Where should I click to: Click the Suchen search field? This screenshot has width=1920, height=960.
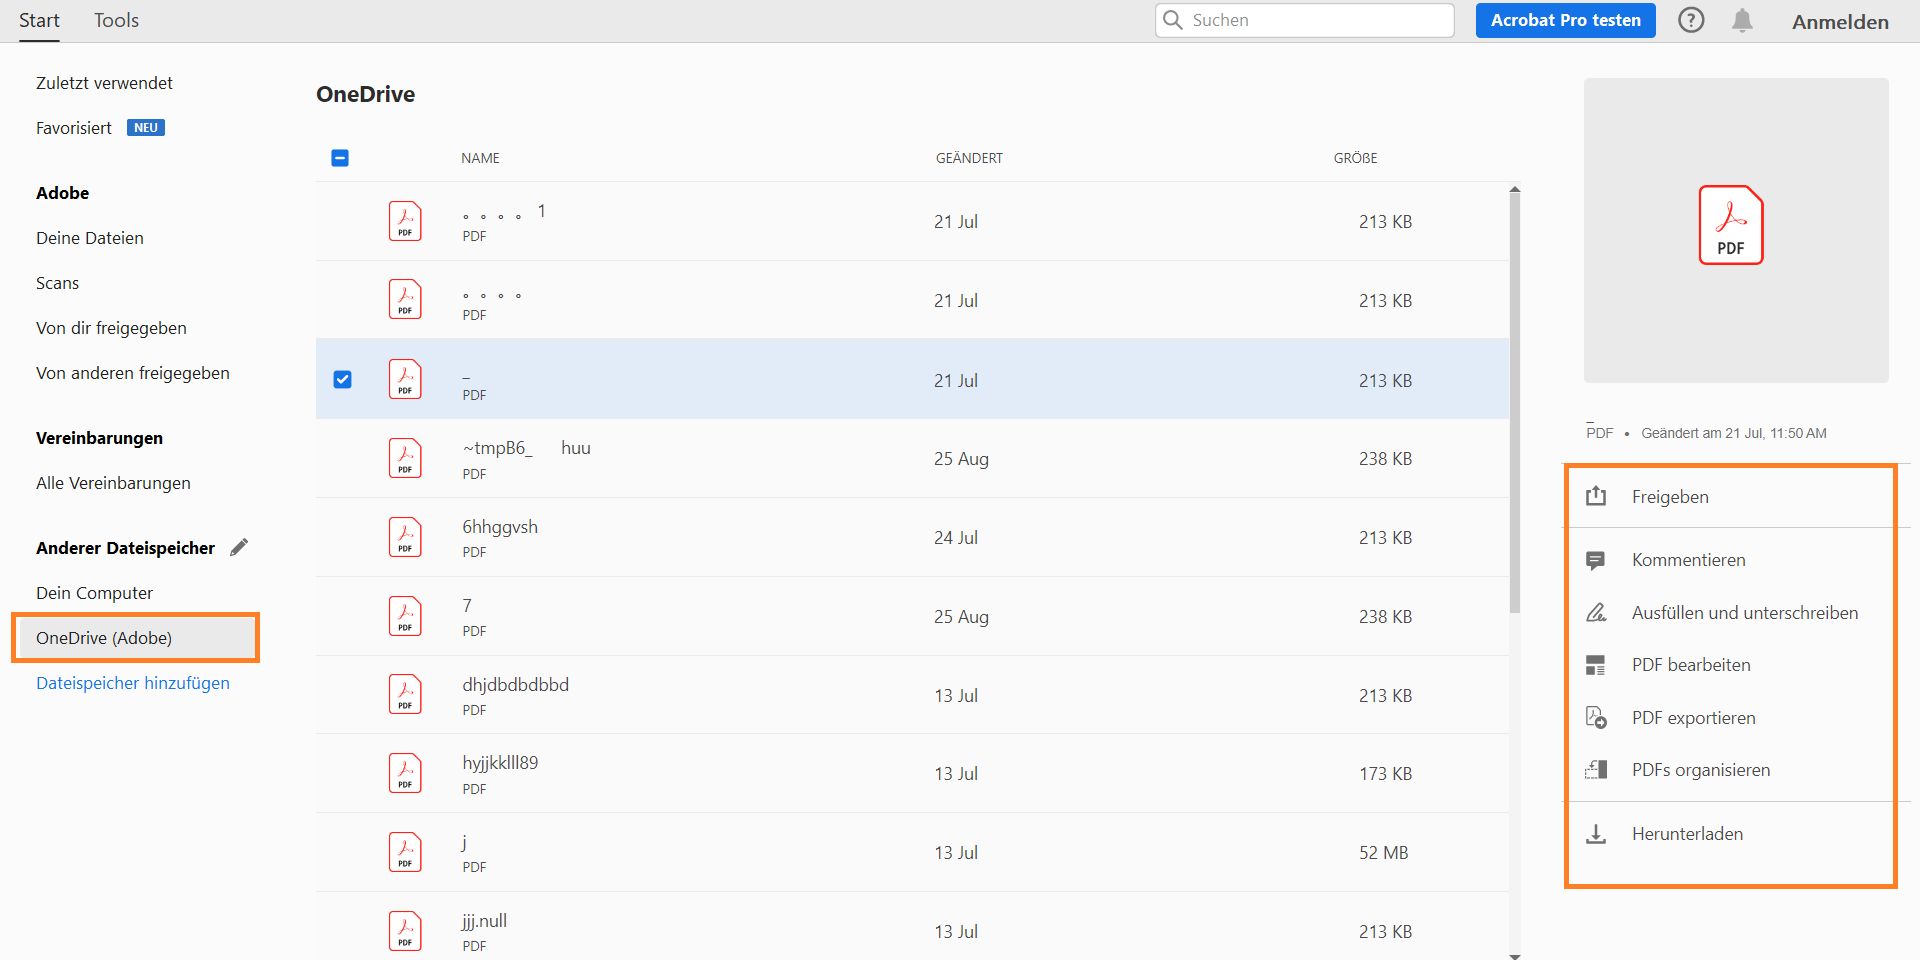1305,20
